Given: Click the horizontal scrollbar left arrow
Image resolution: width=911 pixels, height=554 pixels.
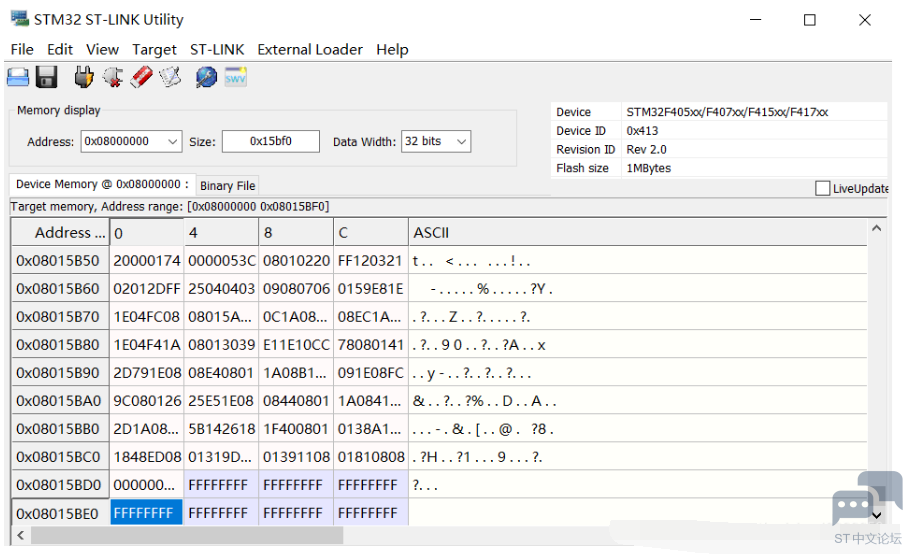Looking at the screenshot, I should pyautogui.click(x=21, y=535).
